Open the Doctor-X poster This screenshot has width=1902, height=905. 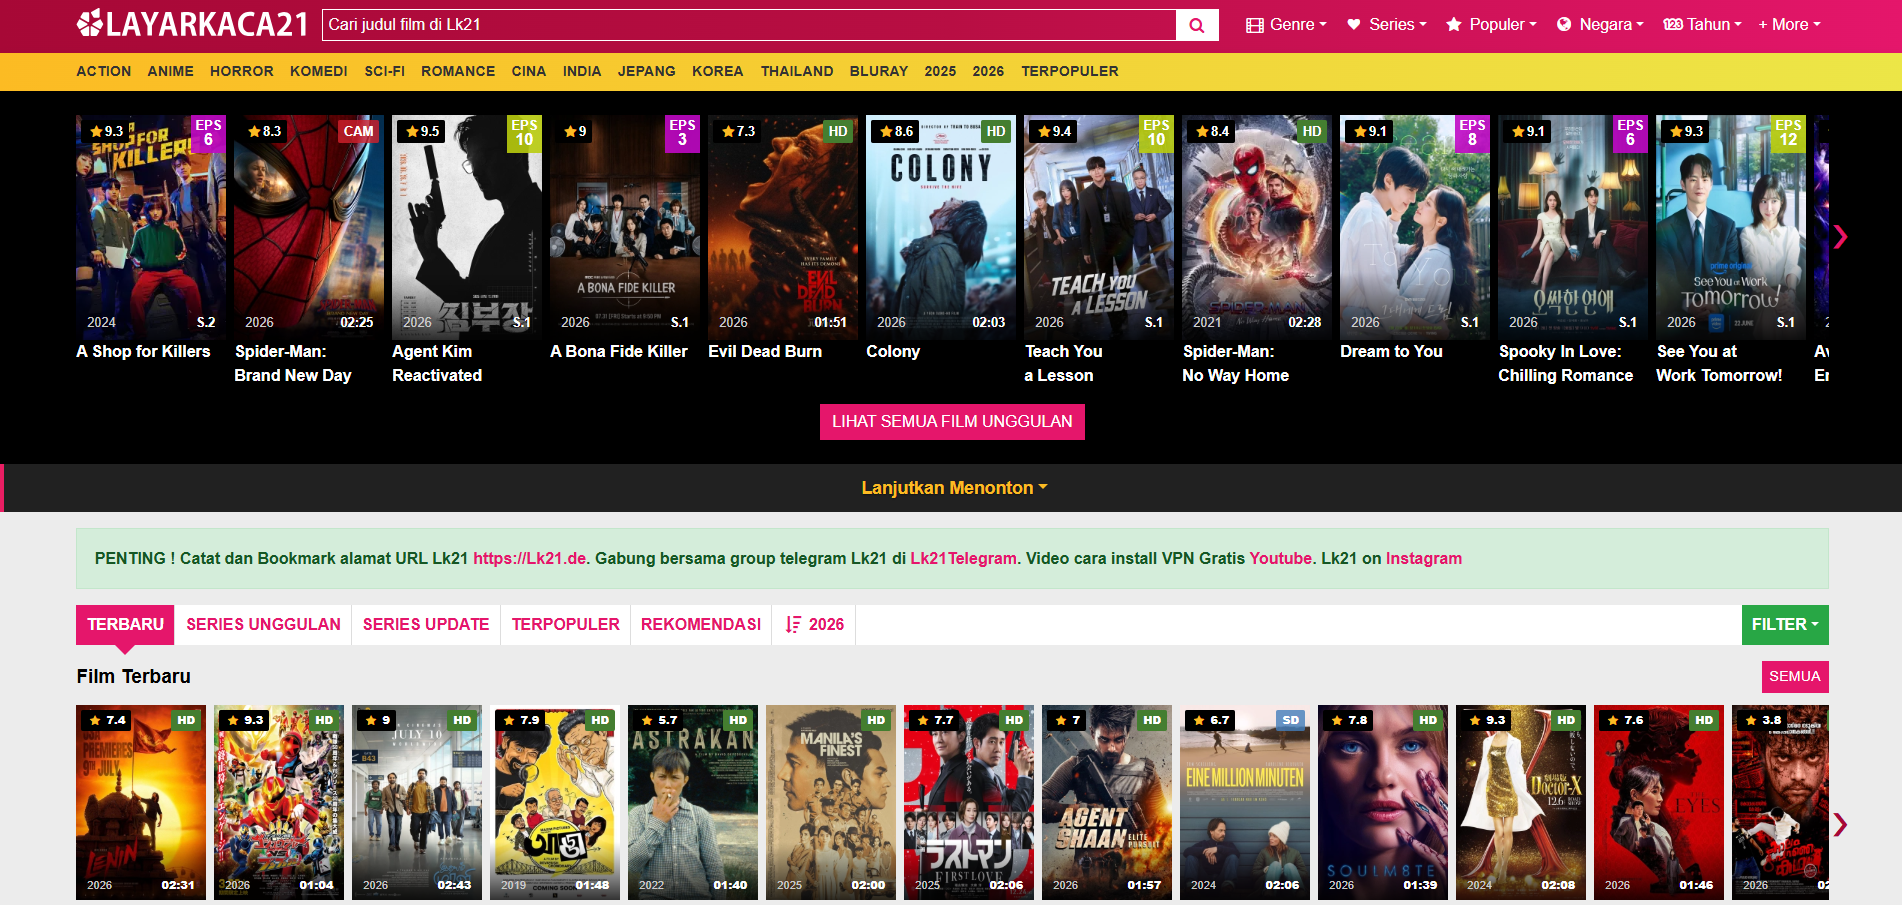pyautogui.click(x=1521, y=802)
